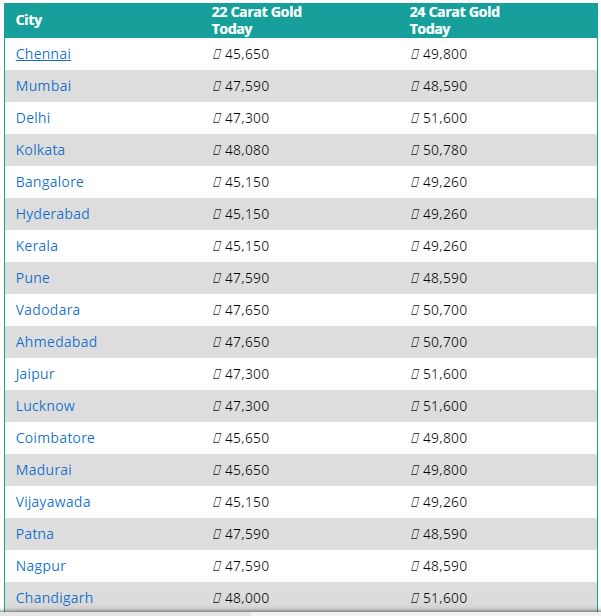Open the Hyderabad city link
The width and height of the screenshot is (601, 616).
[53, 214]
